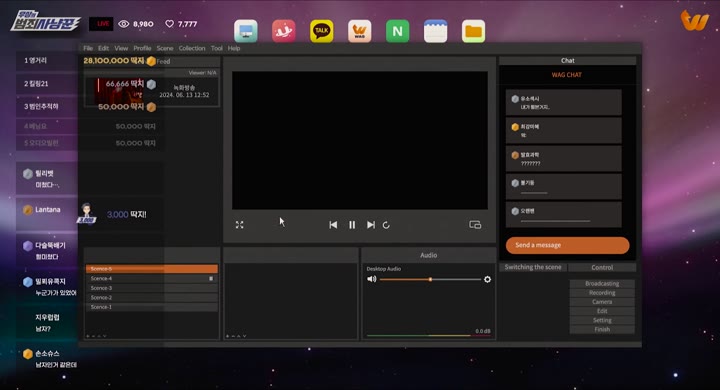Mute the Desktop Audio speaker icon
The image size is (720, 390).
pyautogui.click(x=371, y=279)
